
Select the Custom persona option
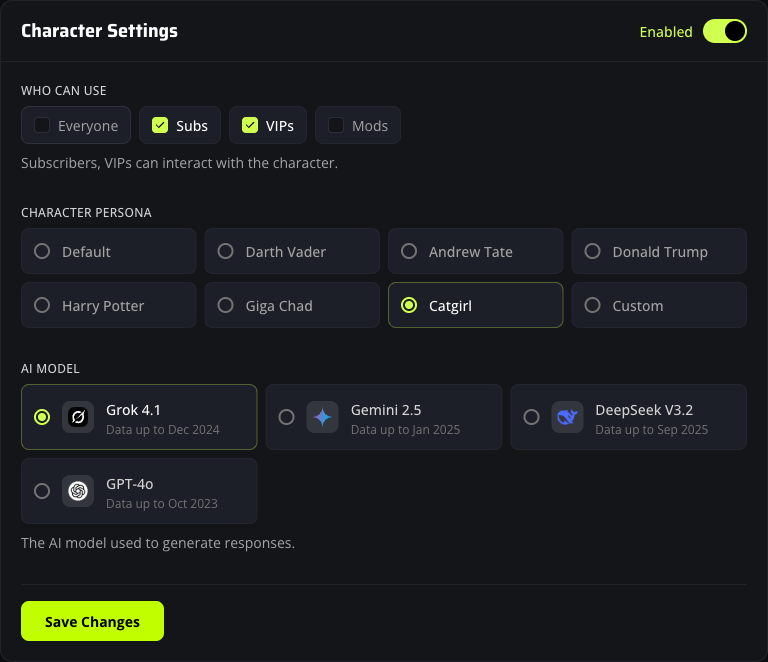coord(659,305)
